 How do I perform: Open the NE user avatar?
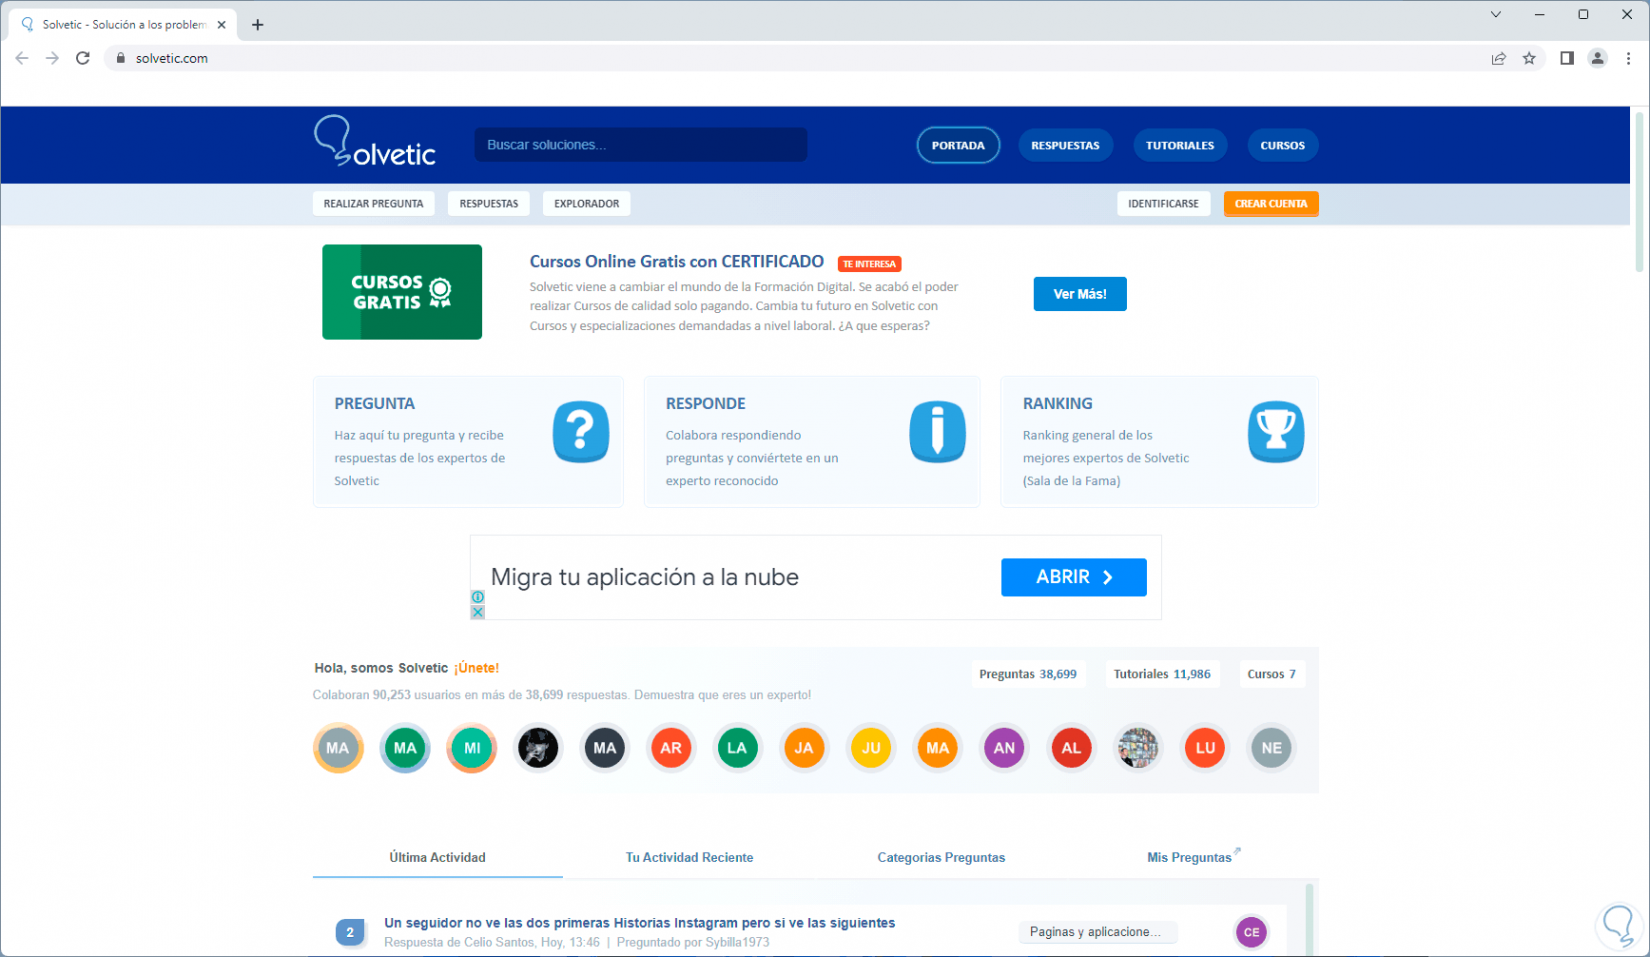tap(1271, 748)
